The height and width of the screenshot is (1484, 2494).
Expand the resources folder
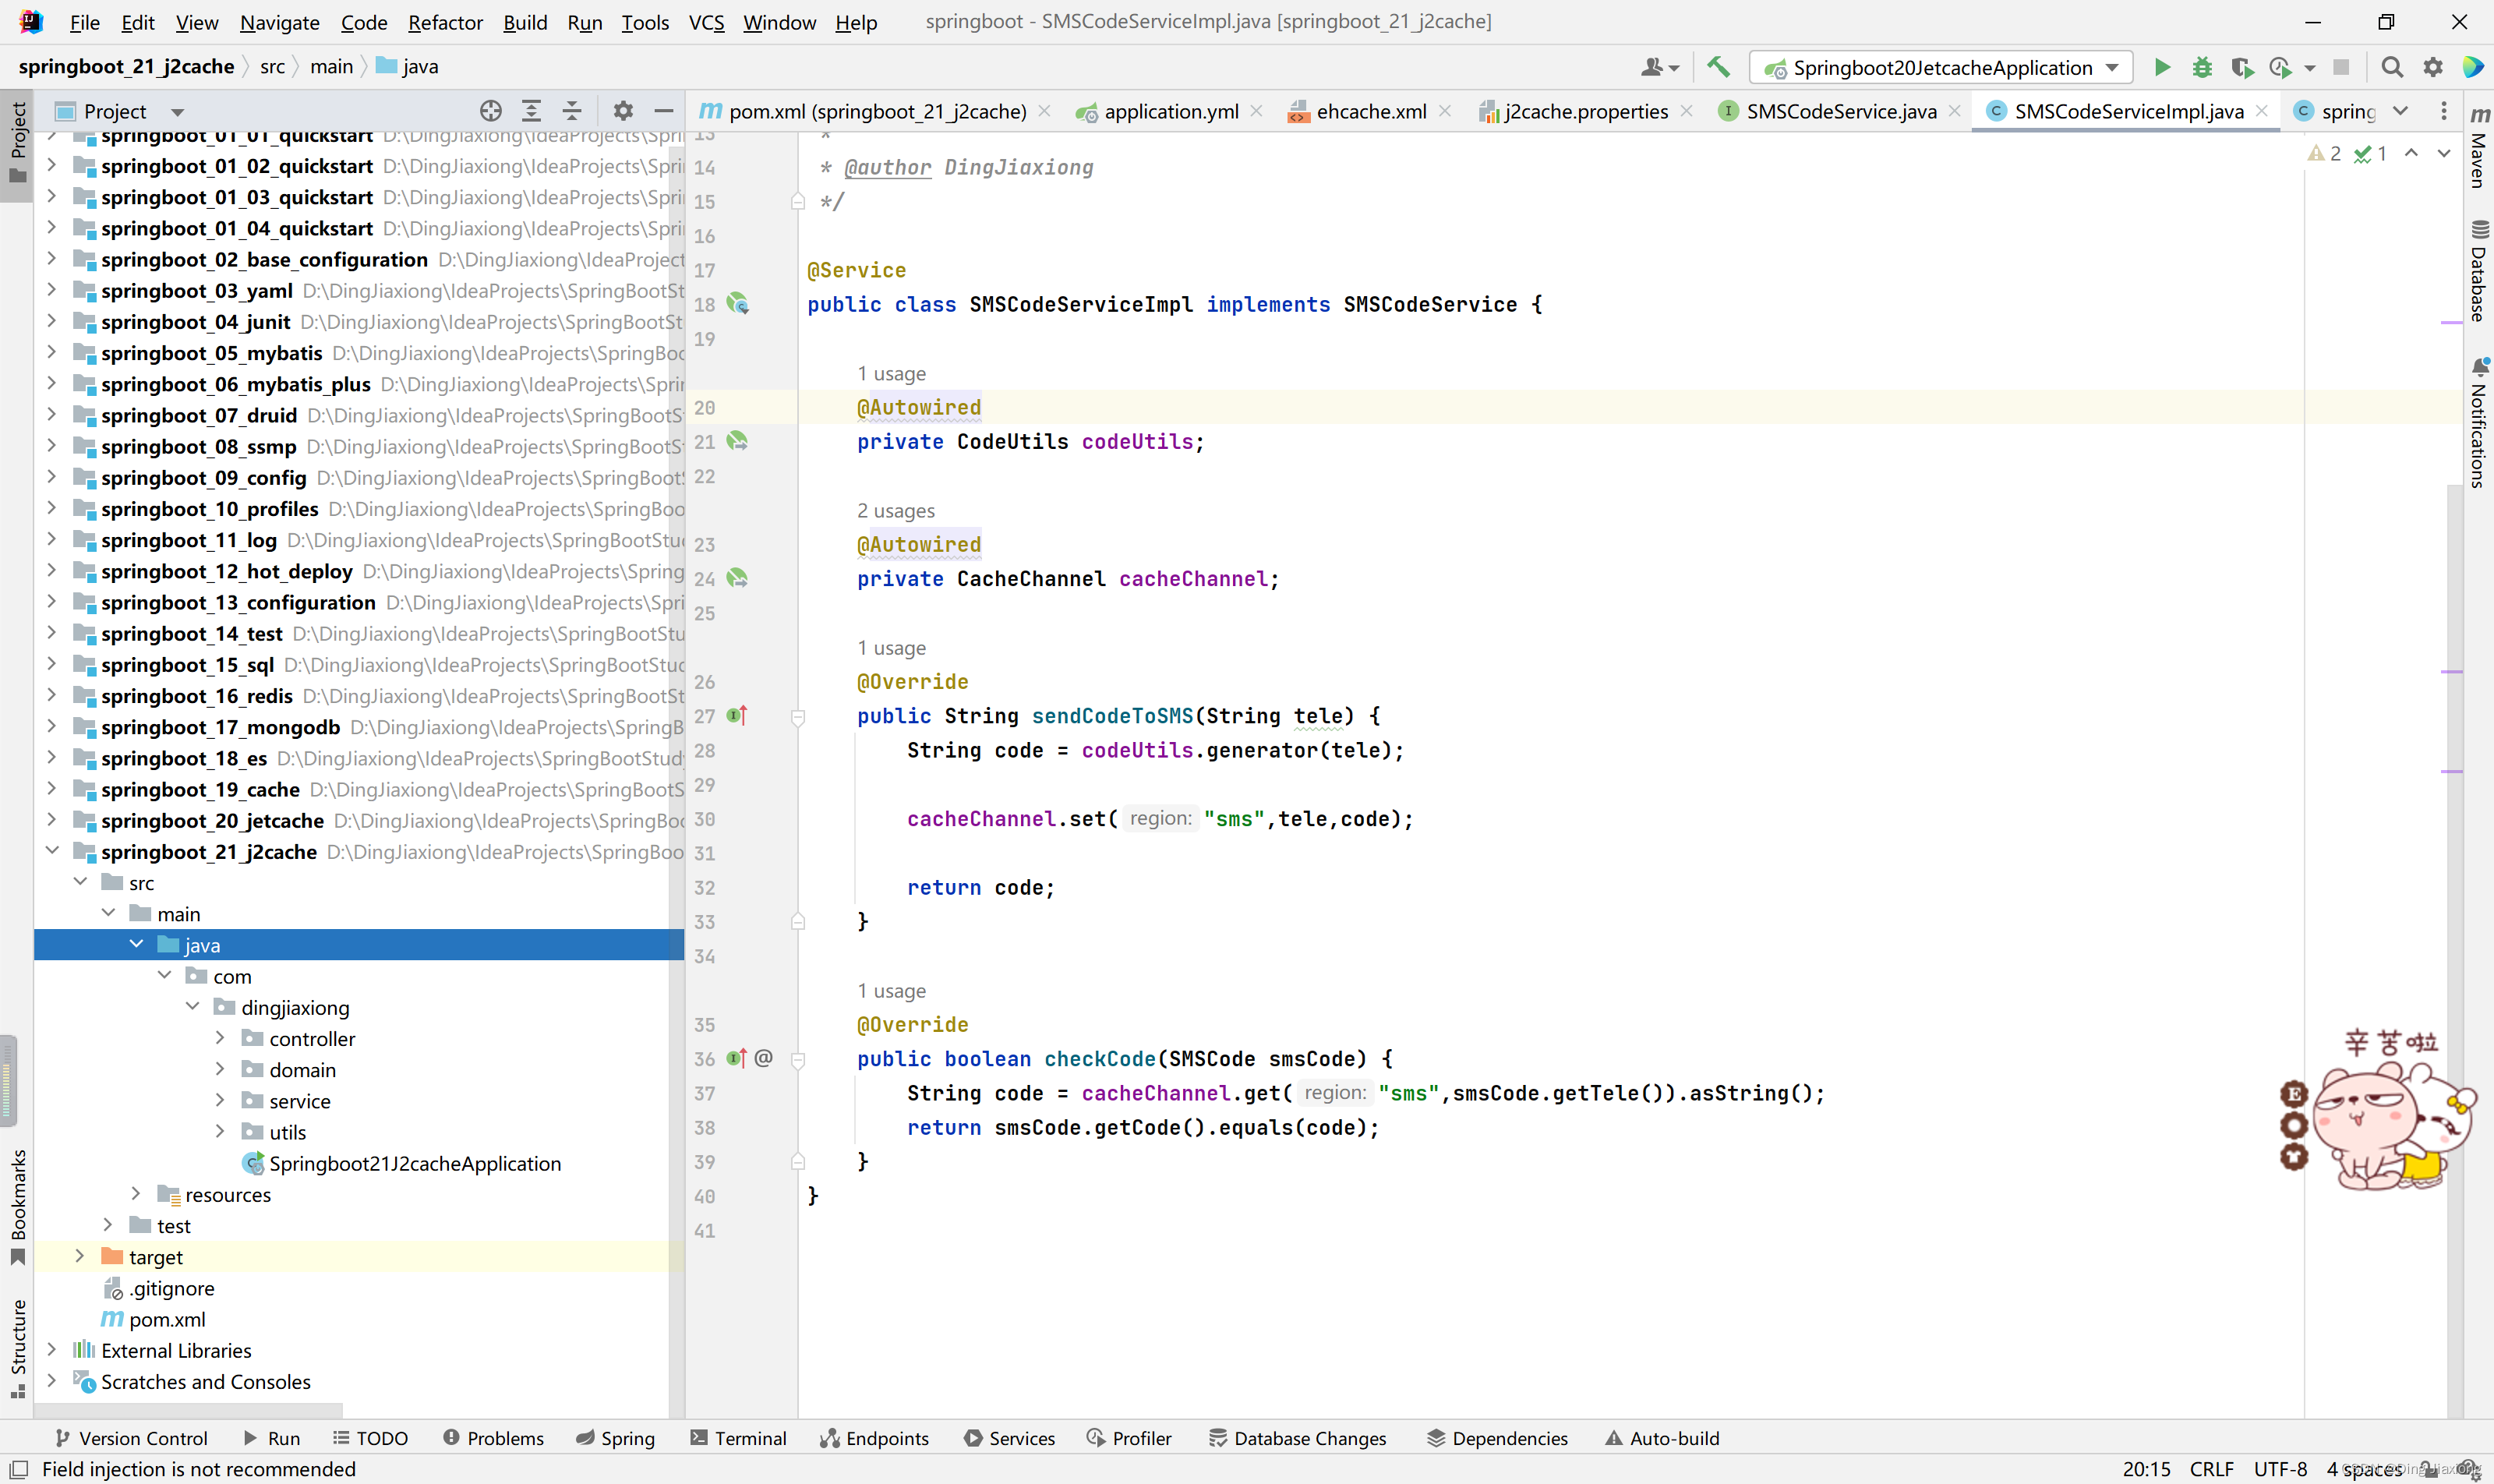[136, 1194]
